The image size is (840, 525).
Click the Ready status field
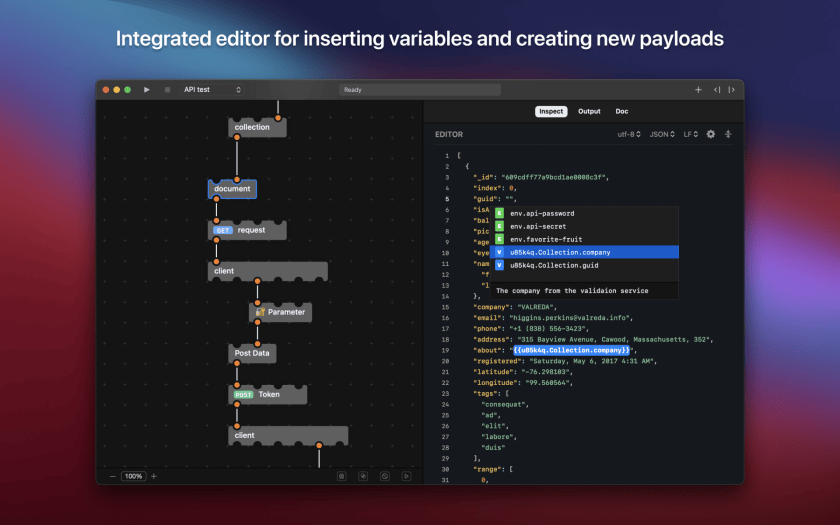click(419, 90)
